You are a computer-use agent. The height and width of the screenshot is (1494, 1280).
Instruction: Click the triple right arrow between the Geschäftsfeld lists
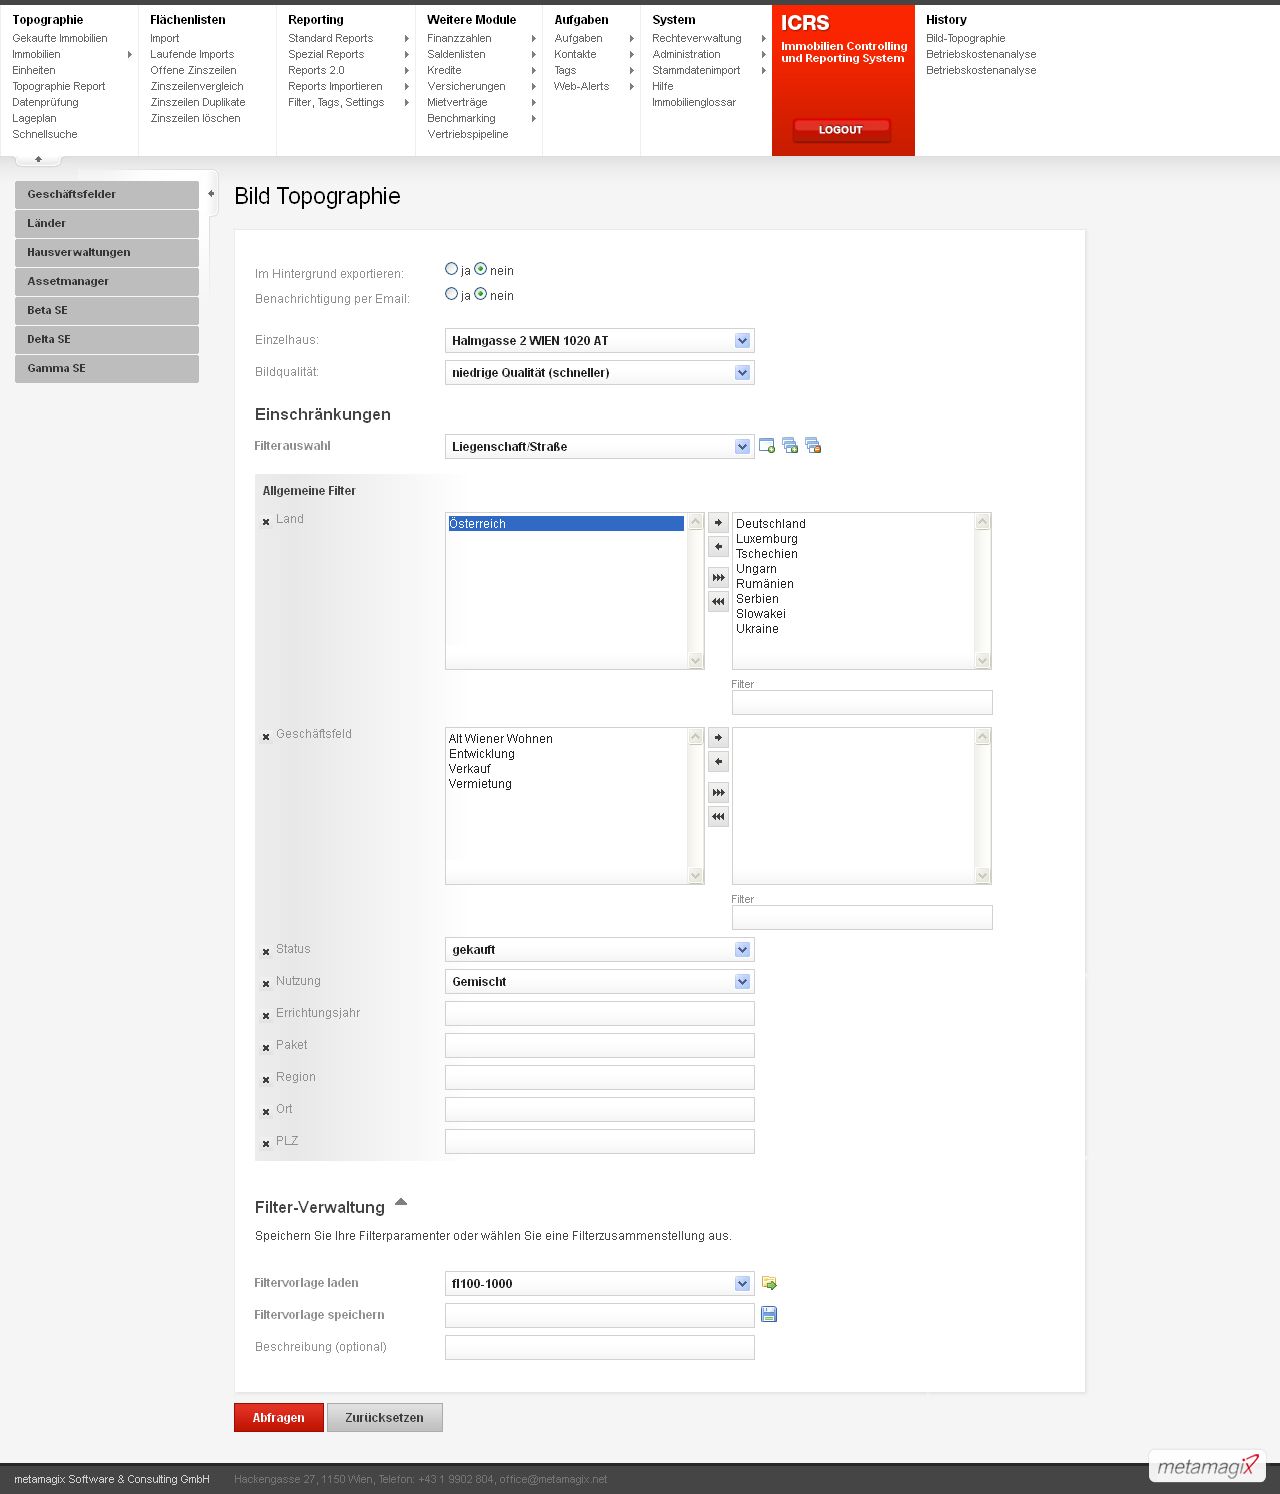718,793
